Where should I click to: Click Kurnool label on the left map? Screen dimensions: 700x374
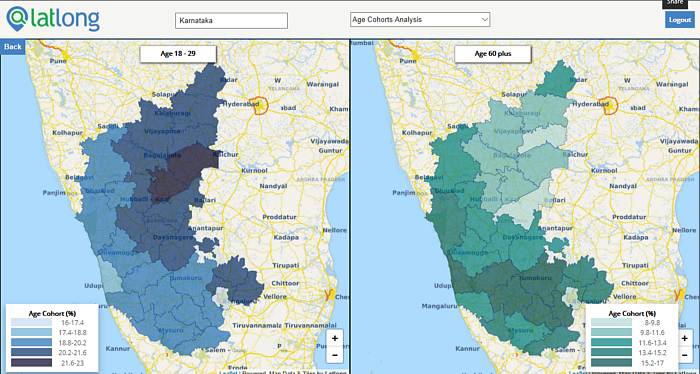click(x=254, y=170)
